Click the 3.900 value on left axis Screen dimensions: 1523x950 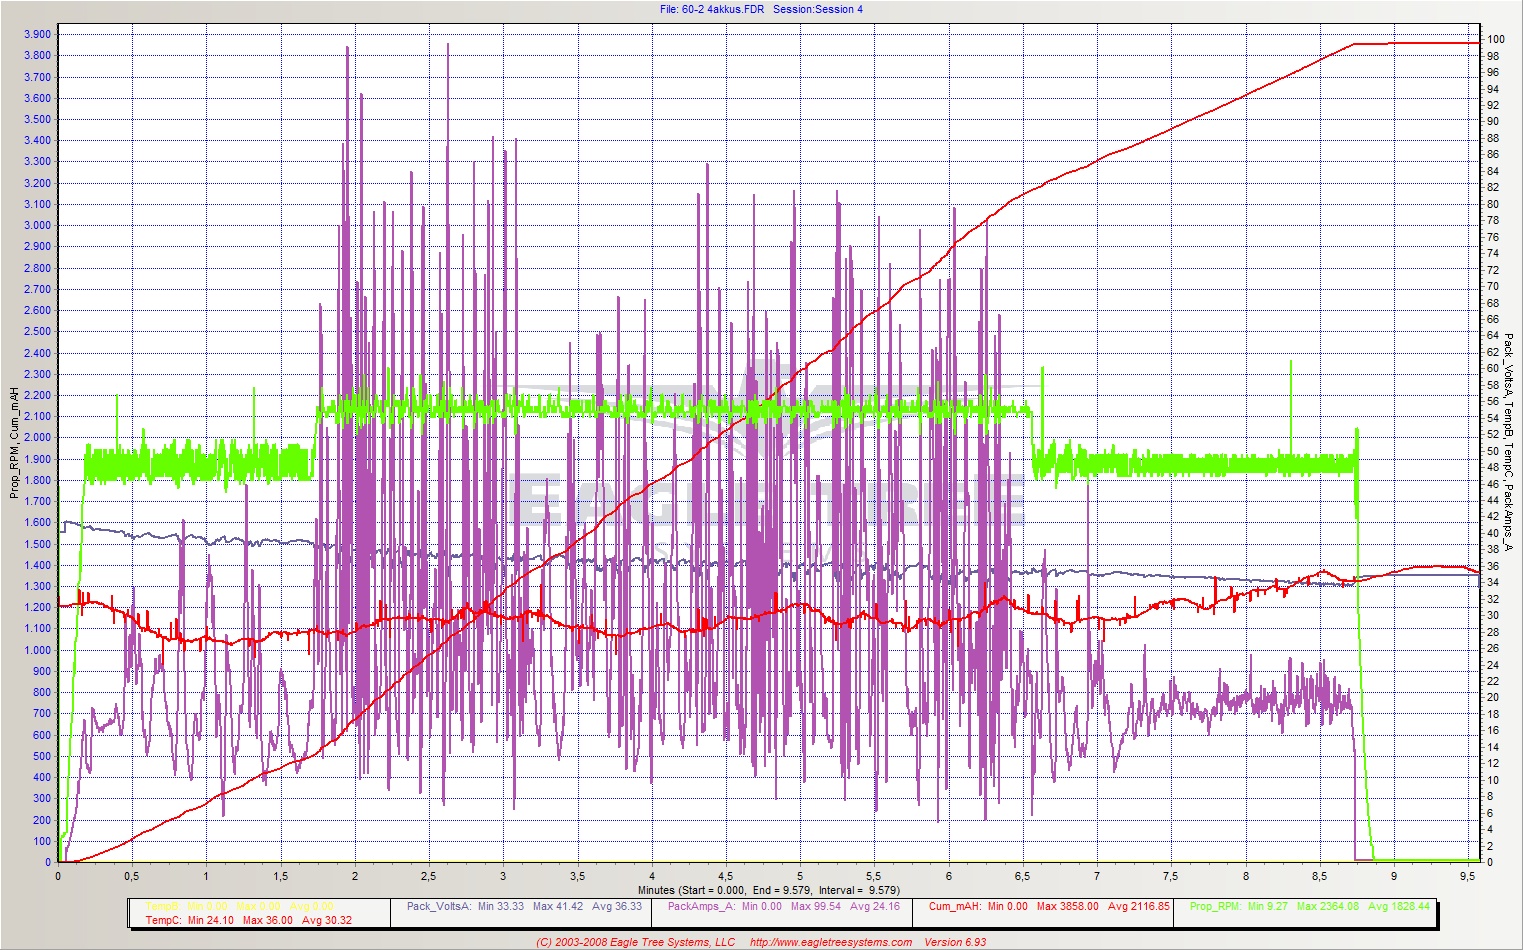coord(37,34)
